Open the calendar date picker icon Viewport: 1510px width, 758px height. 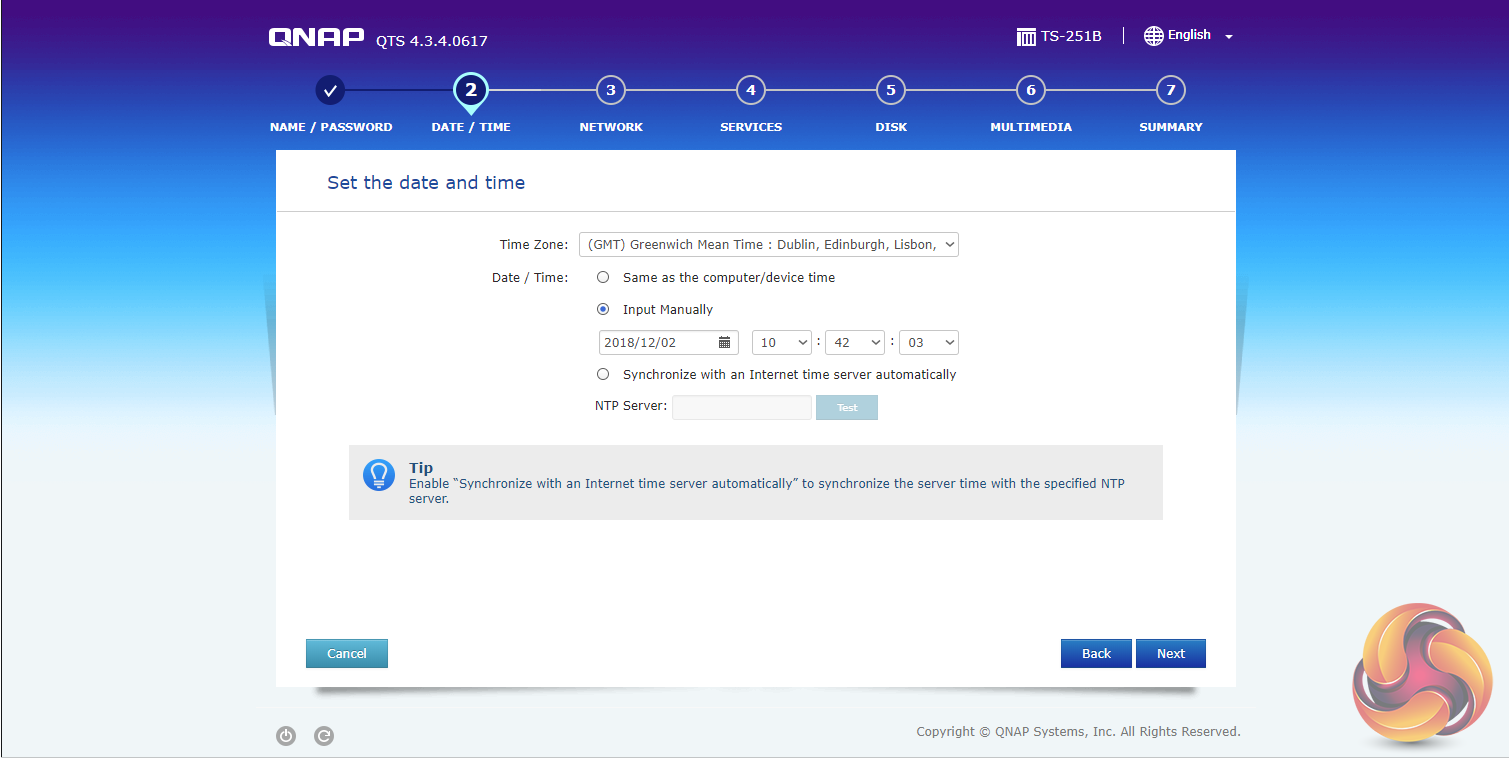point(725,342)
